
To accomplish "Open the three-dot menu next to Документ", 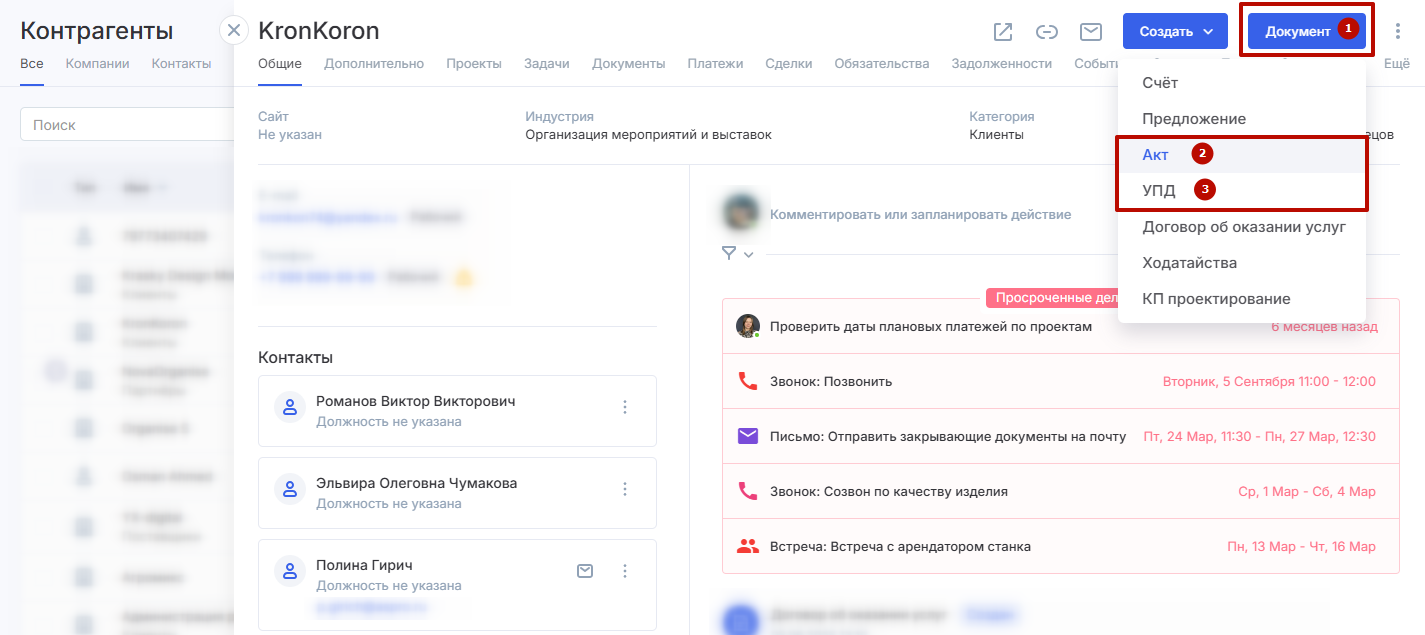I will click(1398, 32).
